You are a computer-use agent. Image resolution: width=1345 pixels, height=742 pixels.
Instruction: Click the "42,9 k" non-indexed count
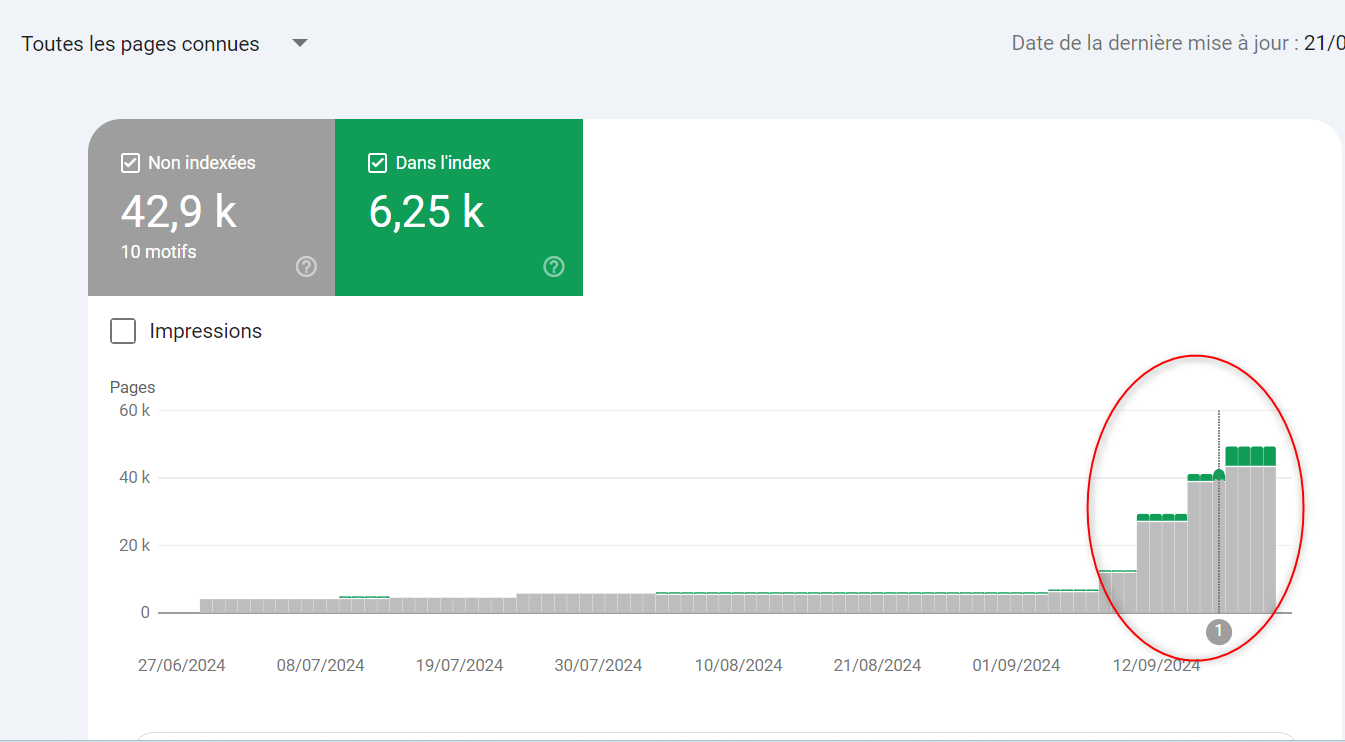pos(179,212)
